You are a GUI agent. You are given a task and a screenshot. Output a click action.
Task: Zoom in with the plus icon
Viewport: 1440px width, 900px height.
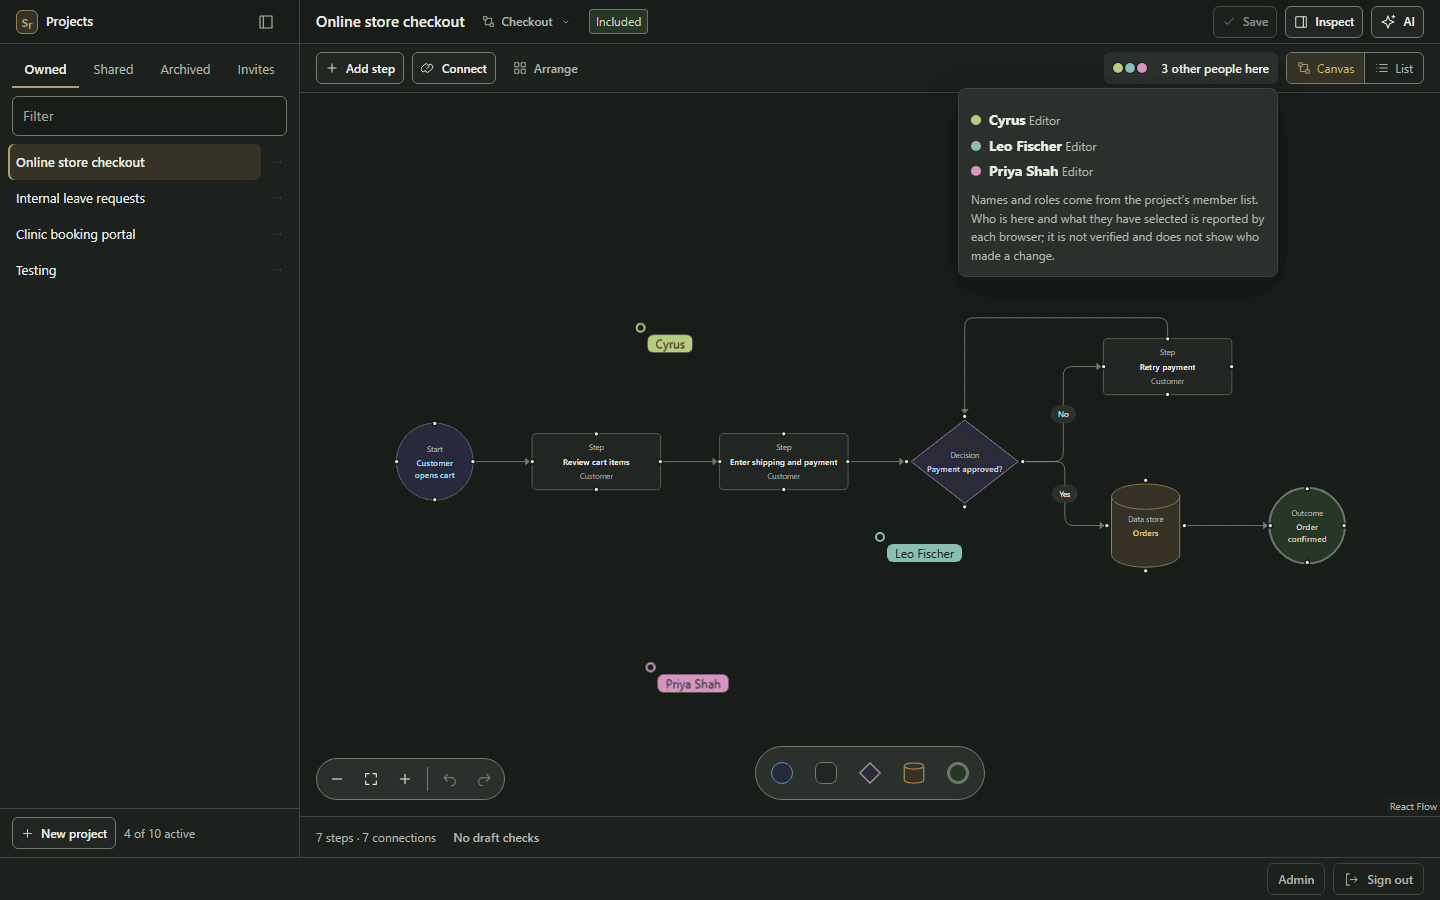coord(405,779)
